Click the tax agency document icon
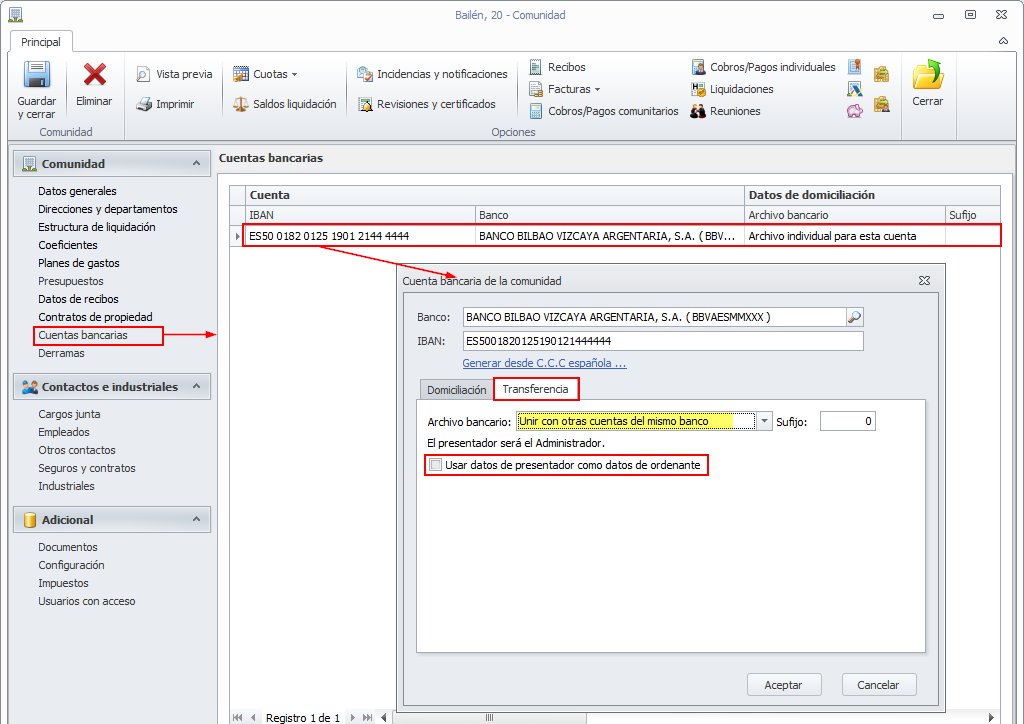 coord(854,89)
